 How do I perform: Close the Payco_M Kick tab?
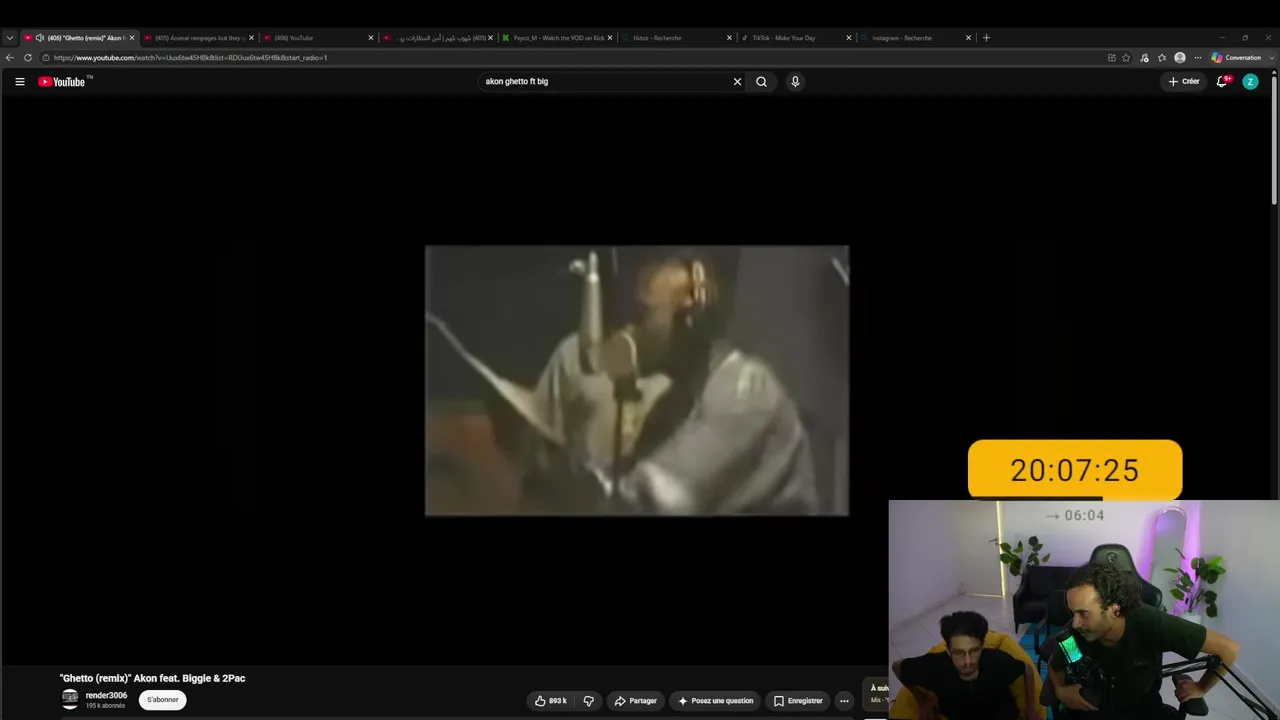(609, 38)
